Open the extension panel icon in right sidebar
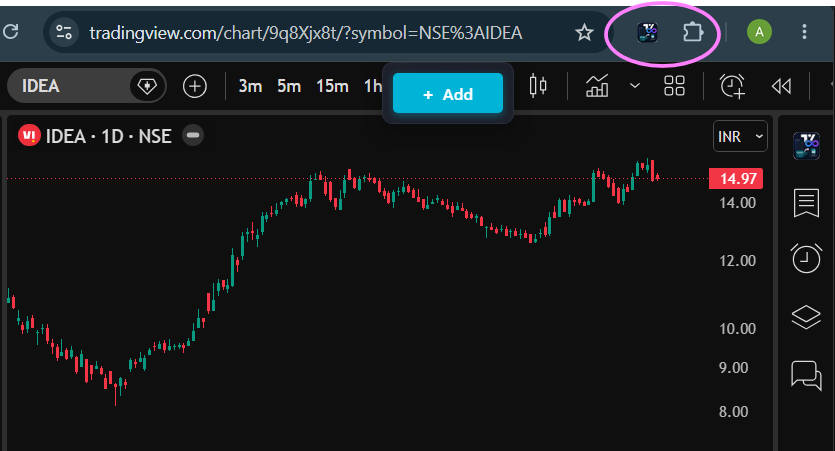Viewport: 835px width, 451px height. tap(806, 146)
